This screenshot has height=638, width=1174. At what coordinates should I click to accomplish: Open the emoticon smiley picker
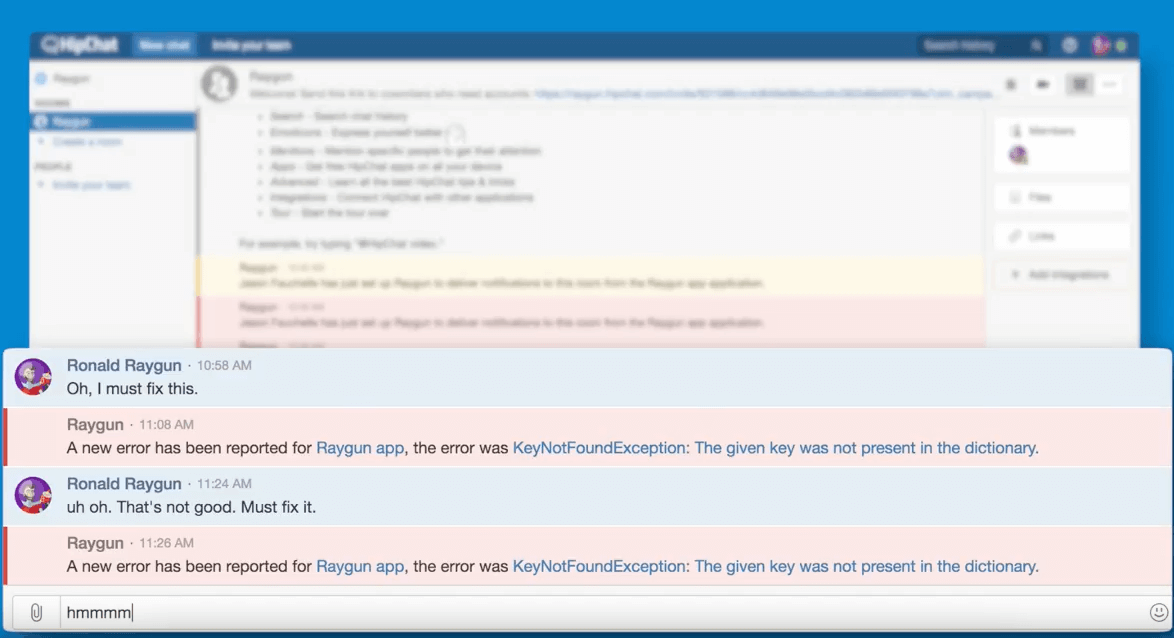pos(1158,613)
